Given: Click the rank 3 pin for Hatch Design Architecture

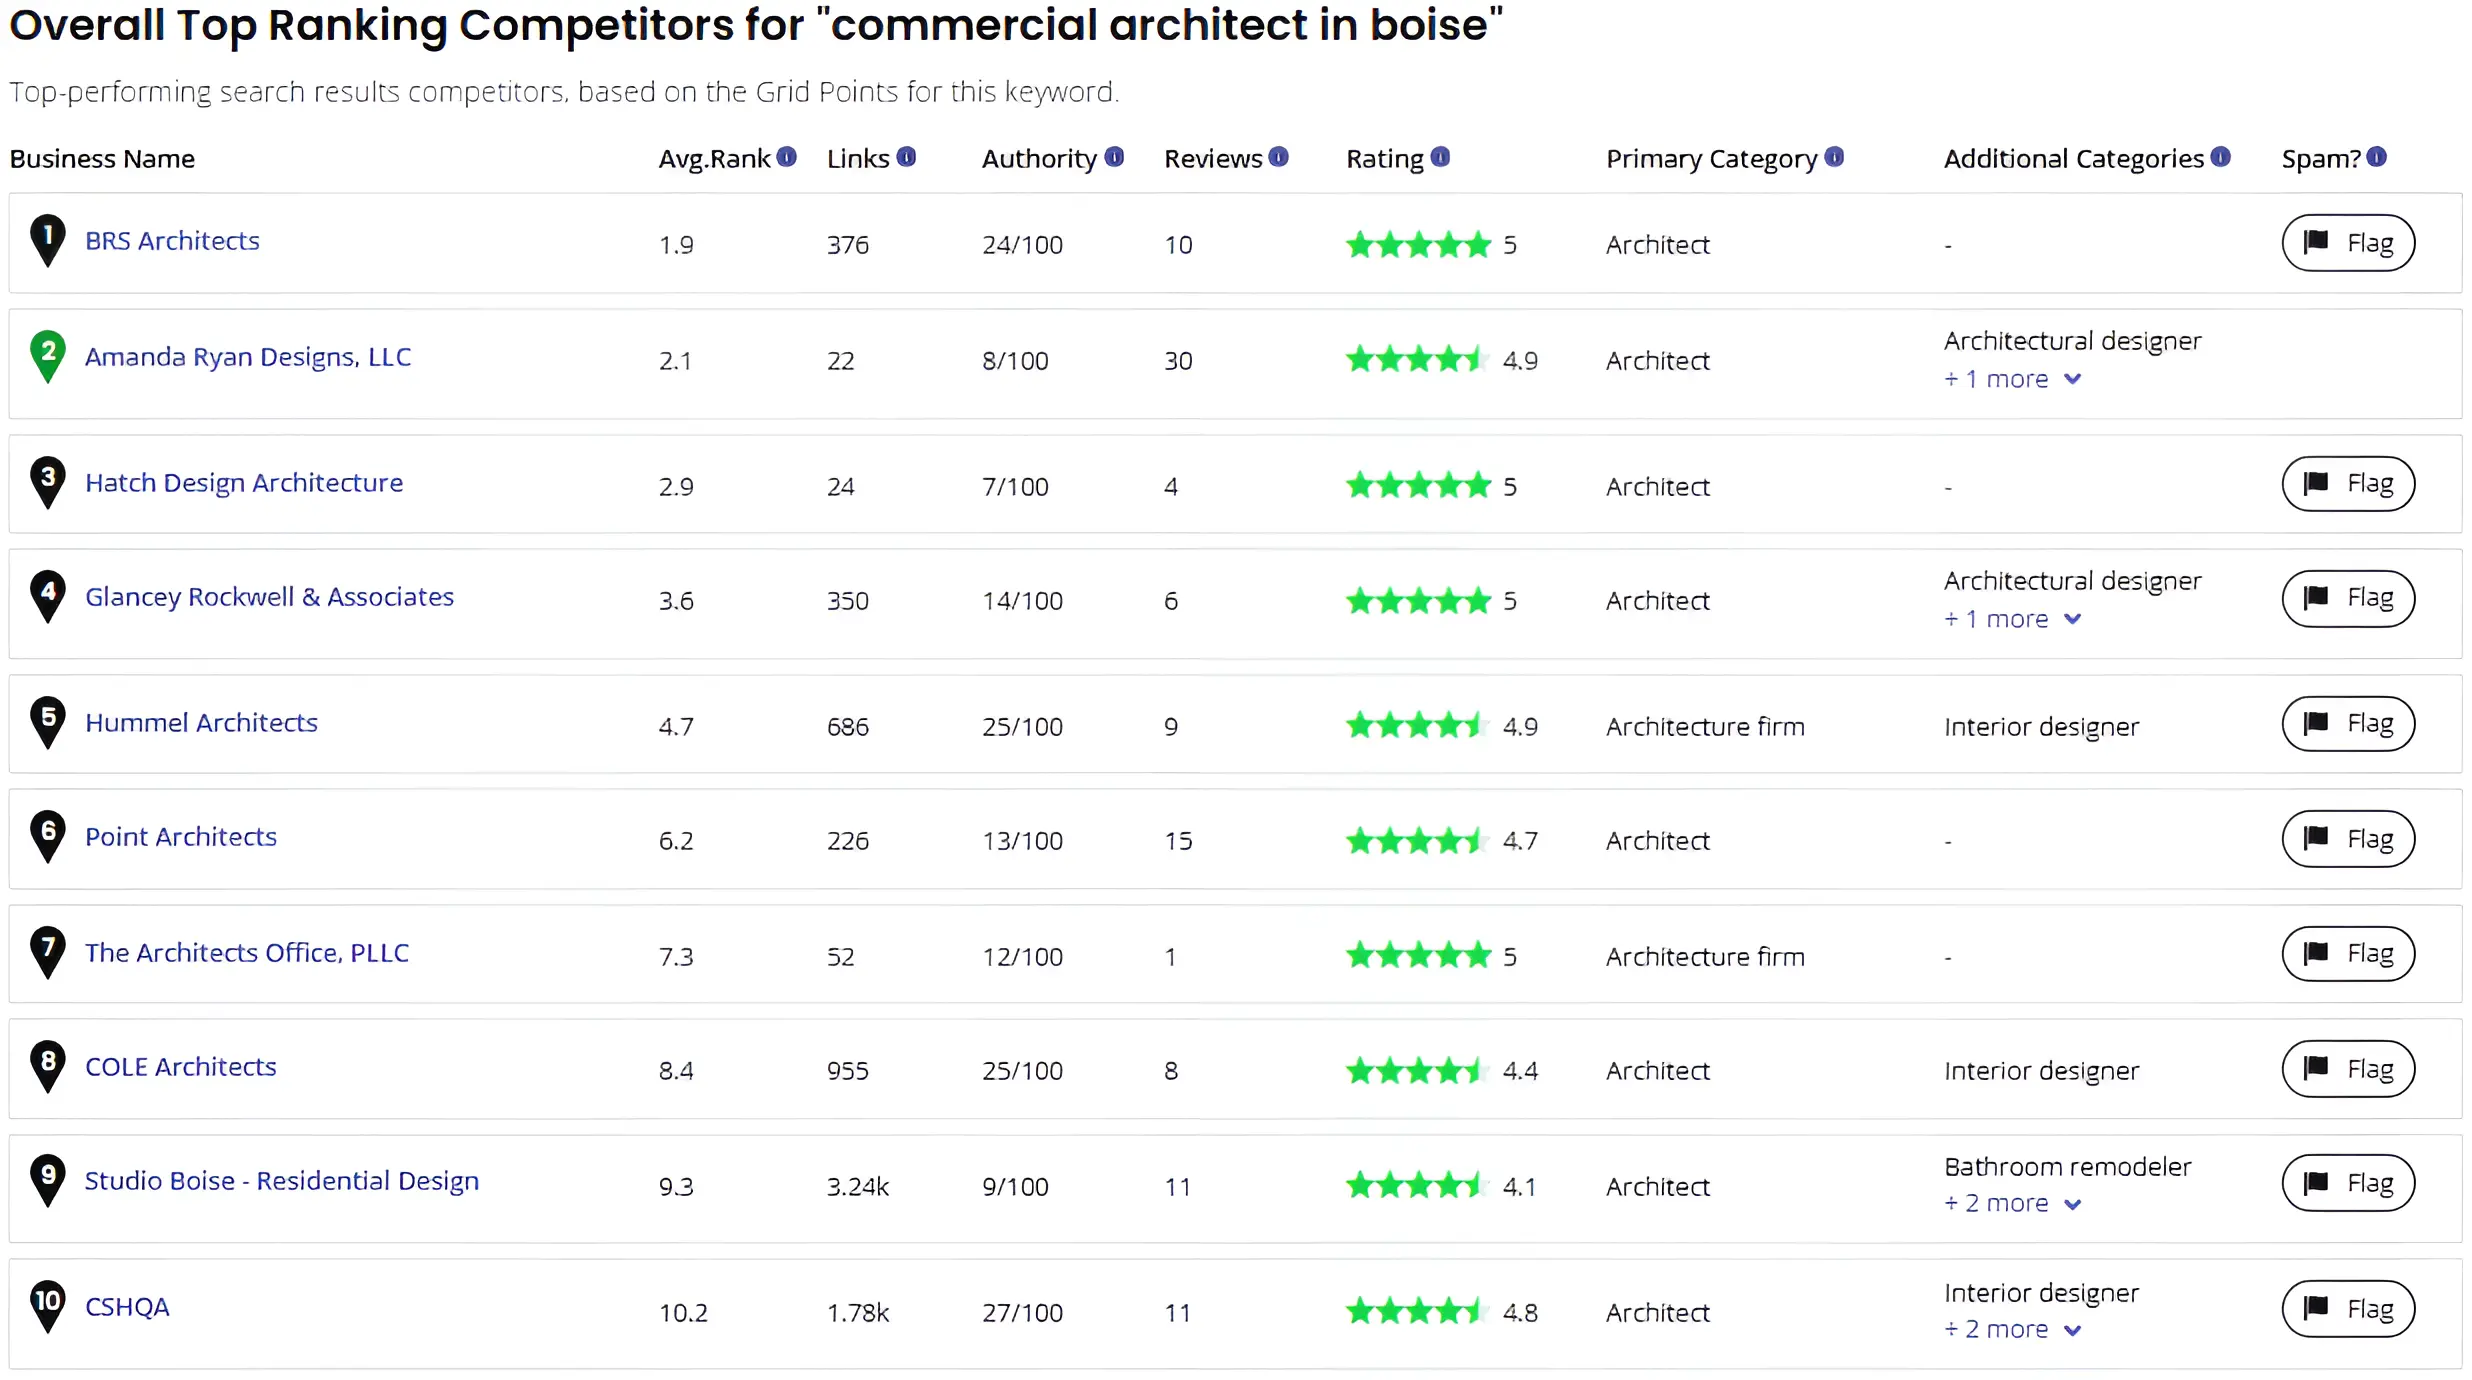Looking at the screenshot, I should coord(48,483).
